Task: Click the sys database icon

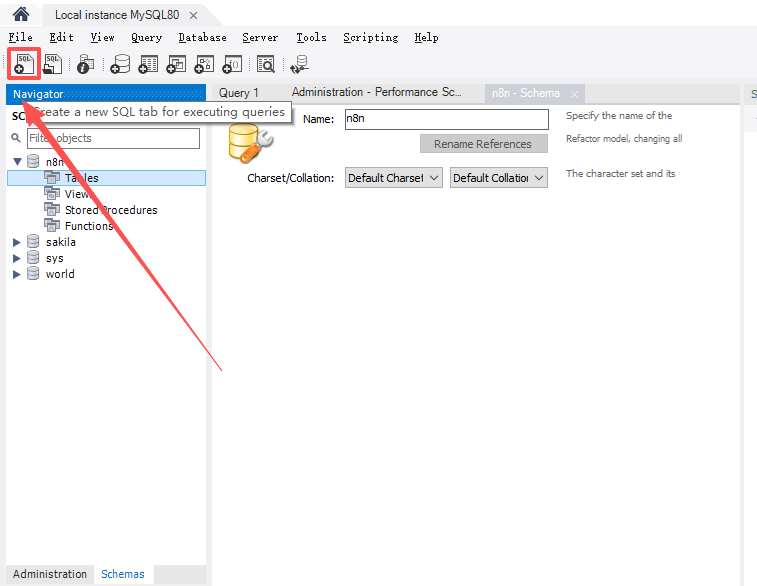Action: pyautogui.click(x=33, y=257)
